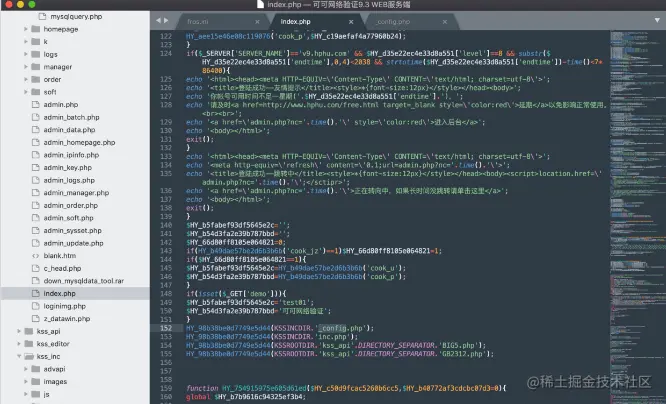666x404 pixels.
Task: Click the kss_api folder icon
Action: 29,331
